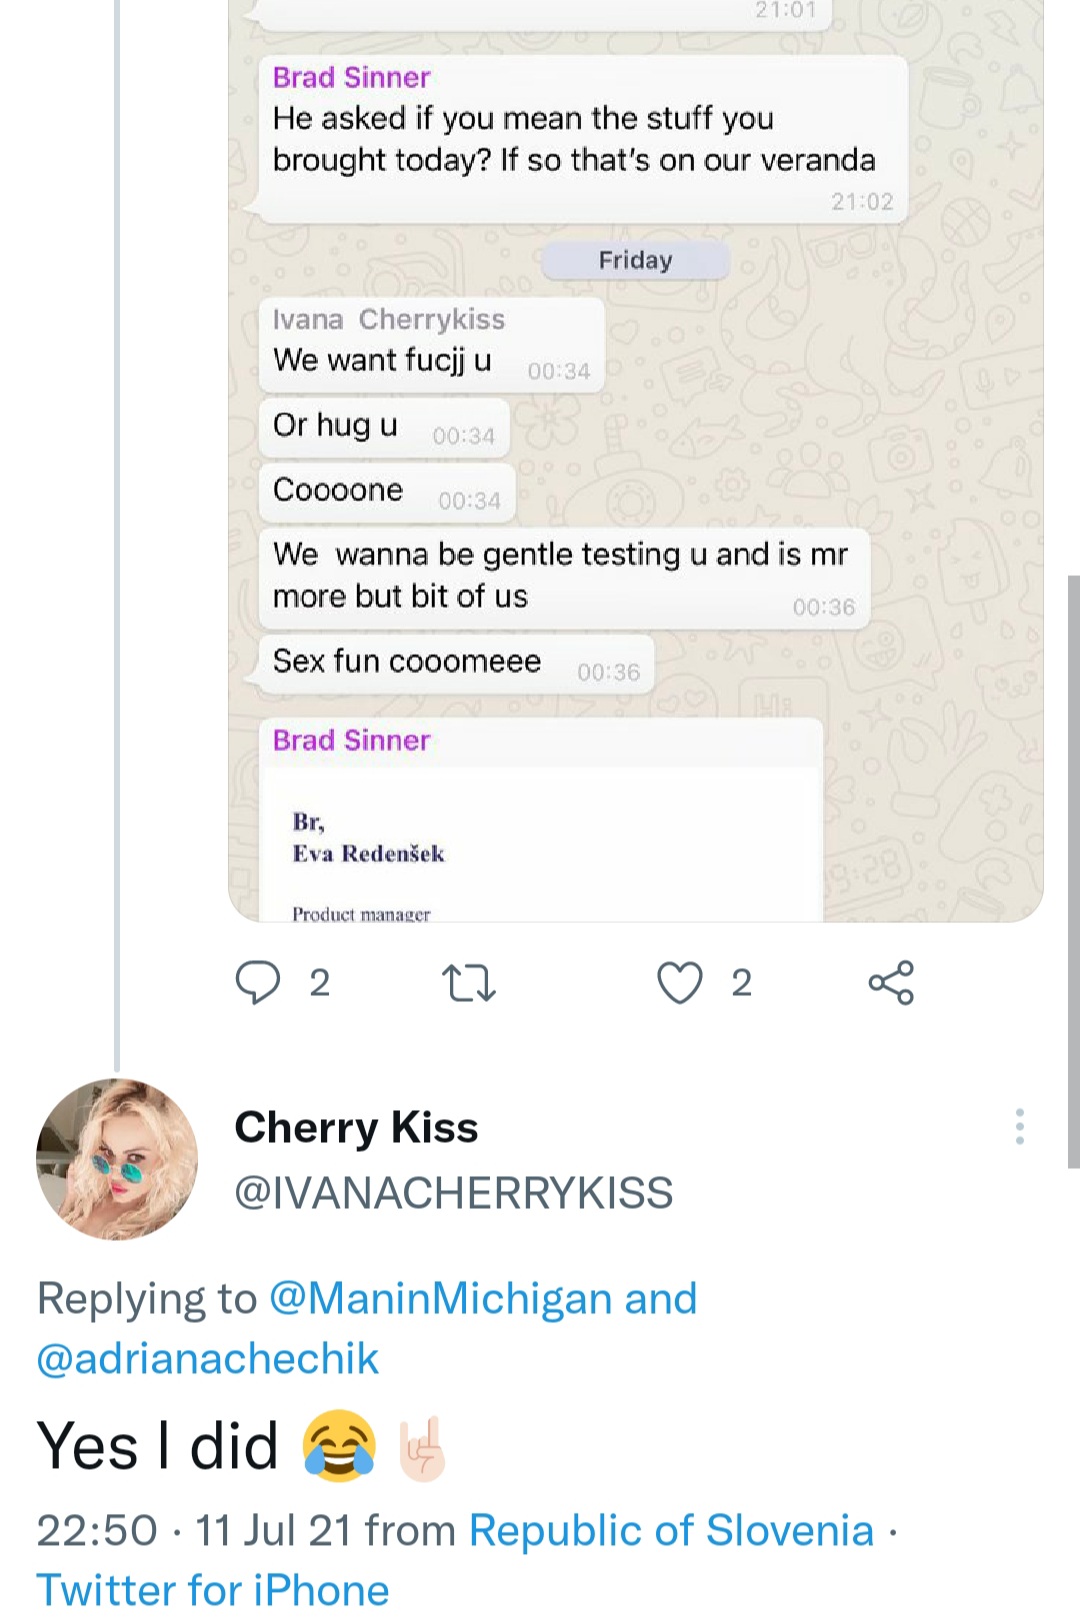Tap the "Yes I did" tweet text
Image resolution: width=1080 pixels, height=1623 pixels.
158,1446
